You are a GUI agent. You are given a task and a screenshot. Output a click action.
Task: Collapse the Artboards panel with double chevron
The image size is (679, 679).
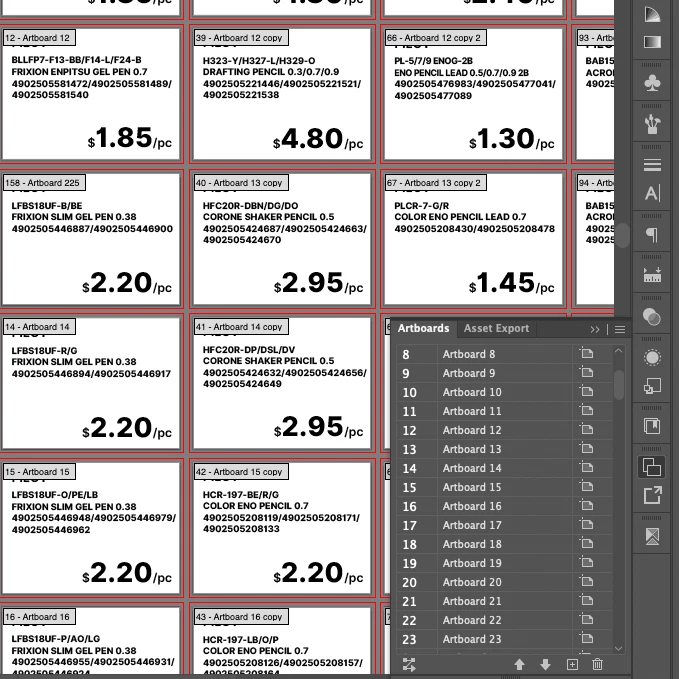pyautogui.click(x=595, y=330)
